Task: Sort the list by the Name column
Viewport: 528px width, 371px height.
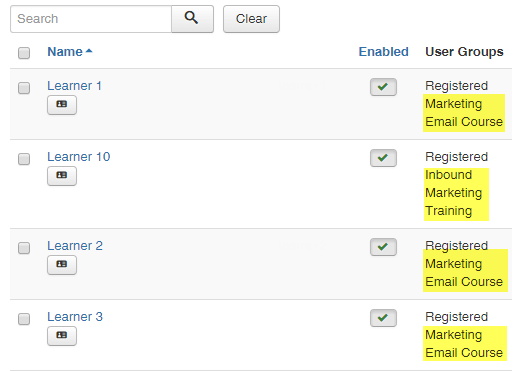Action: 65,52
